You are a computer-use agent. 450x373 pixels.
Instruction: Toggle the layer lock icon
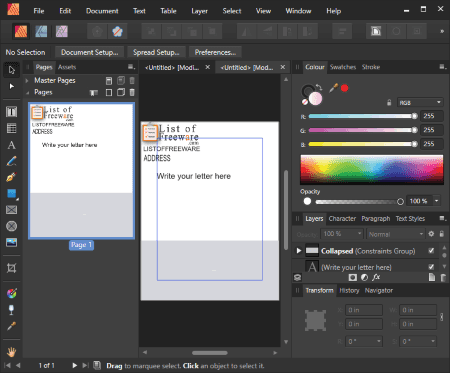pos(442,234)
